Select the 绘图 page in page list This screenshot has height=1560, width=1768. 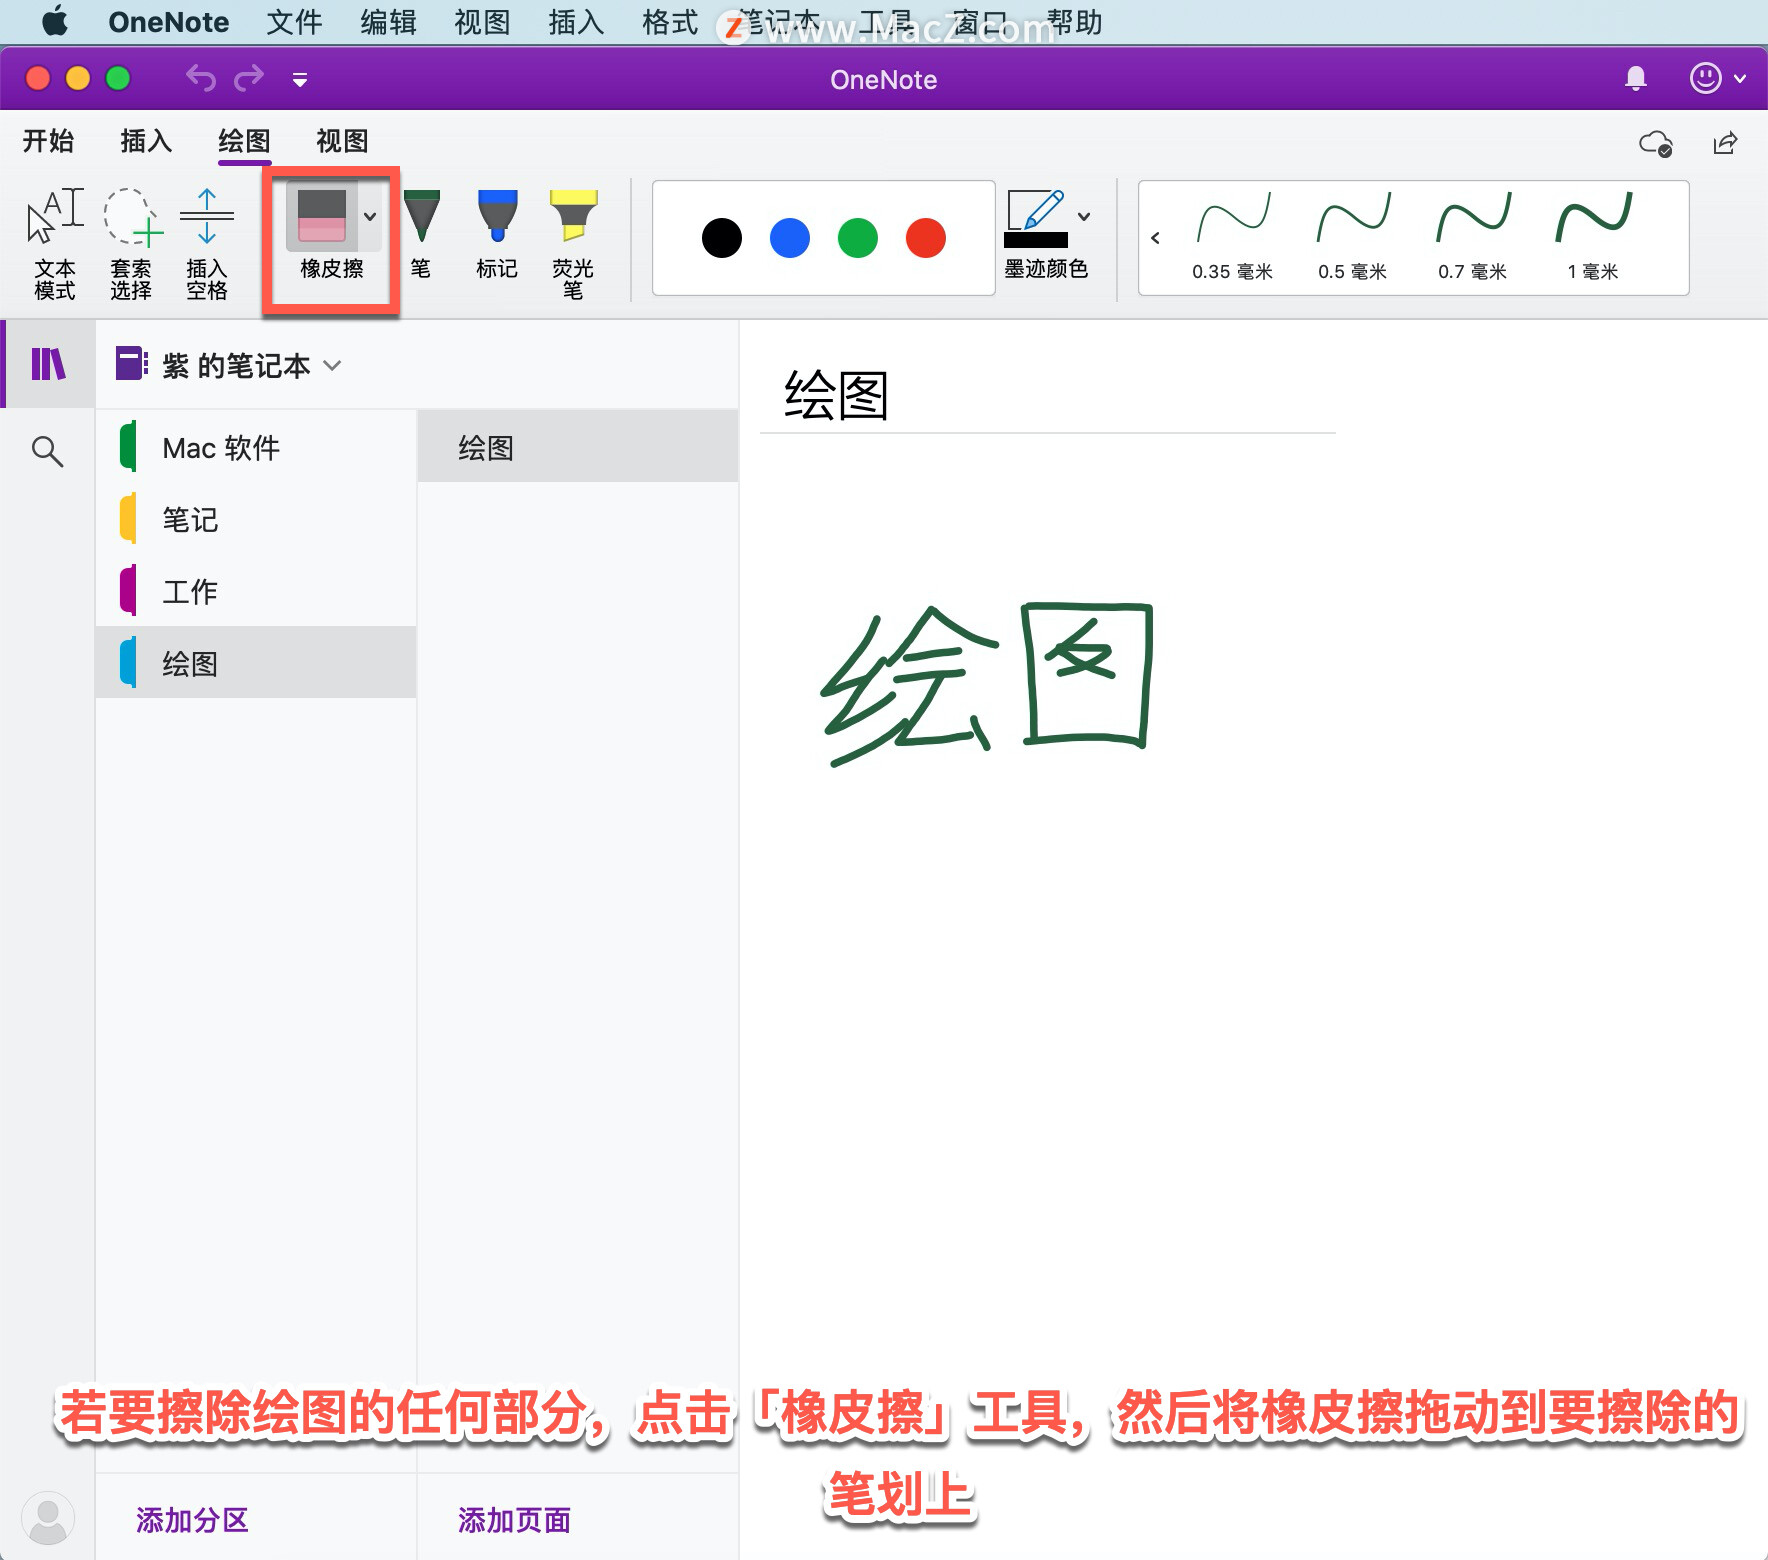click(578, 447)
